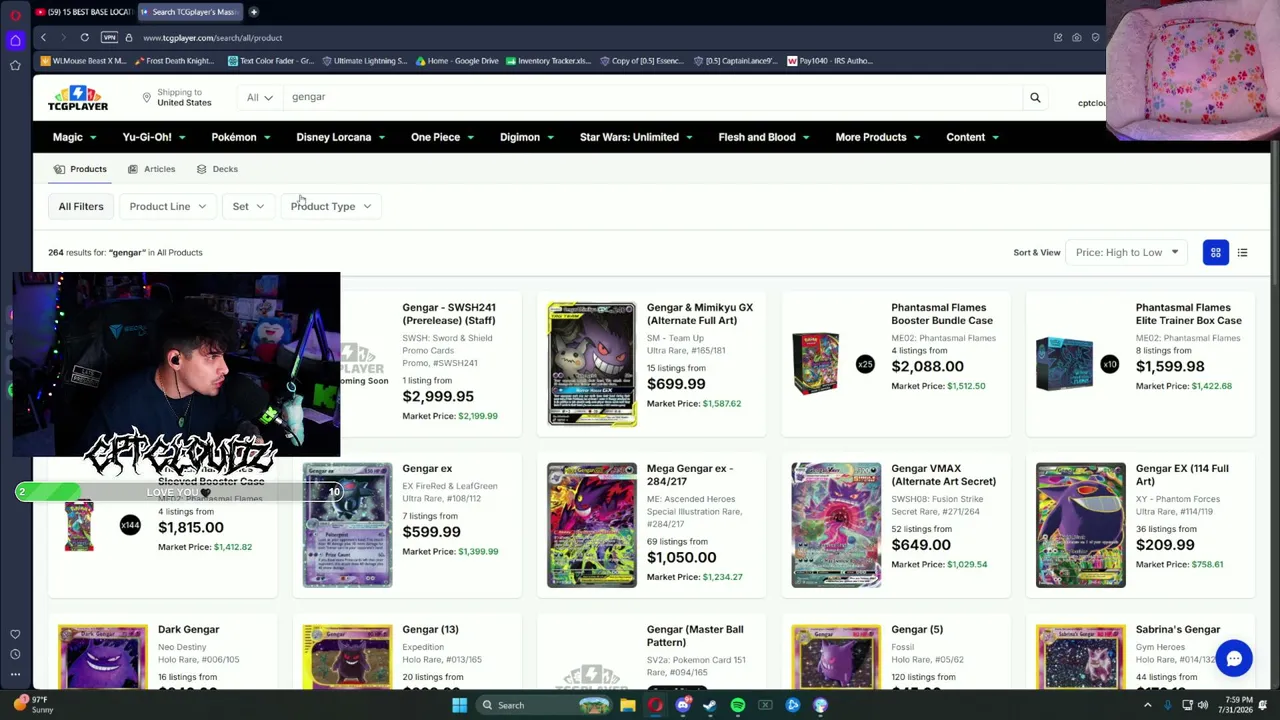Open the shield privacy icon in address bar

pyautogui.click(x=1096, y=38)
